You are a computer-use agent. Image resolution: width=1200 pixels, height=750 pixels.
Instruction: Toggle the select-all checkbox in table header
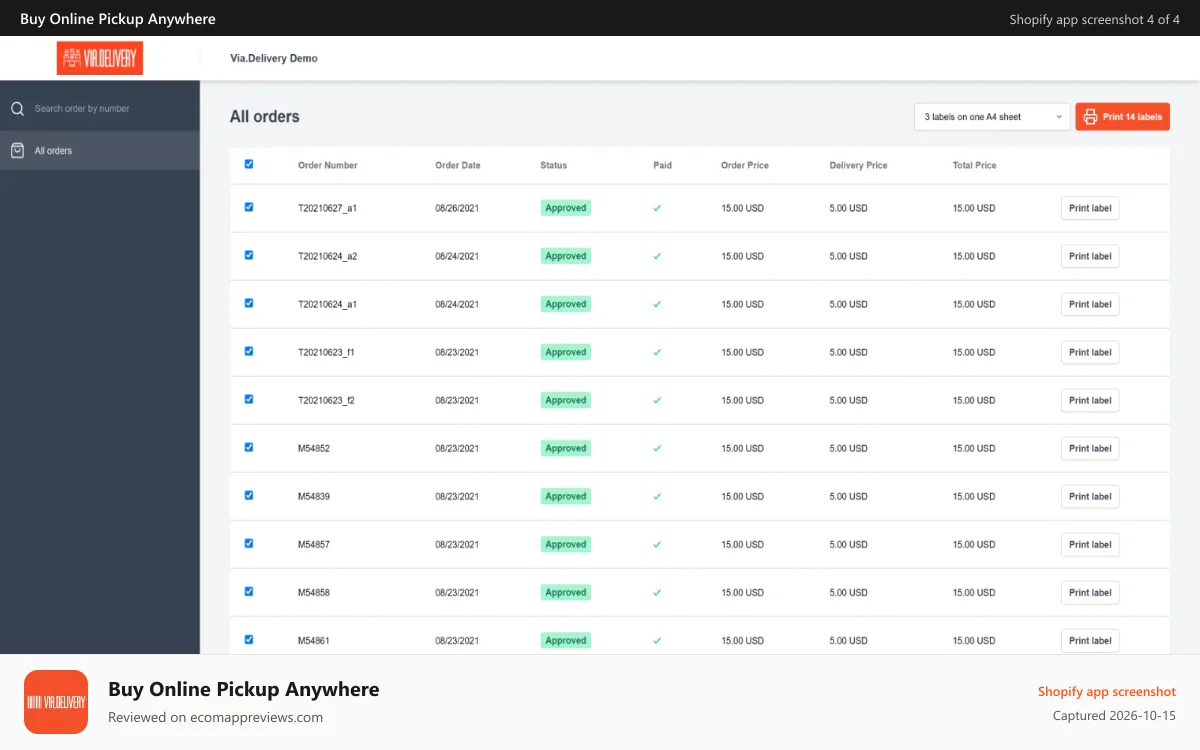pos(249,164)
